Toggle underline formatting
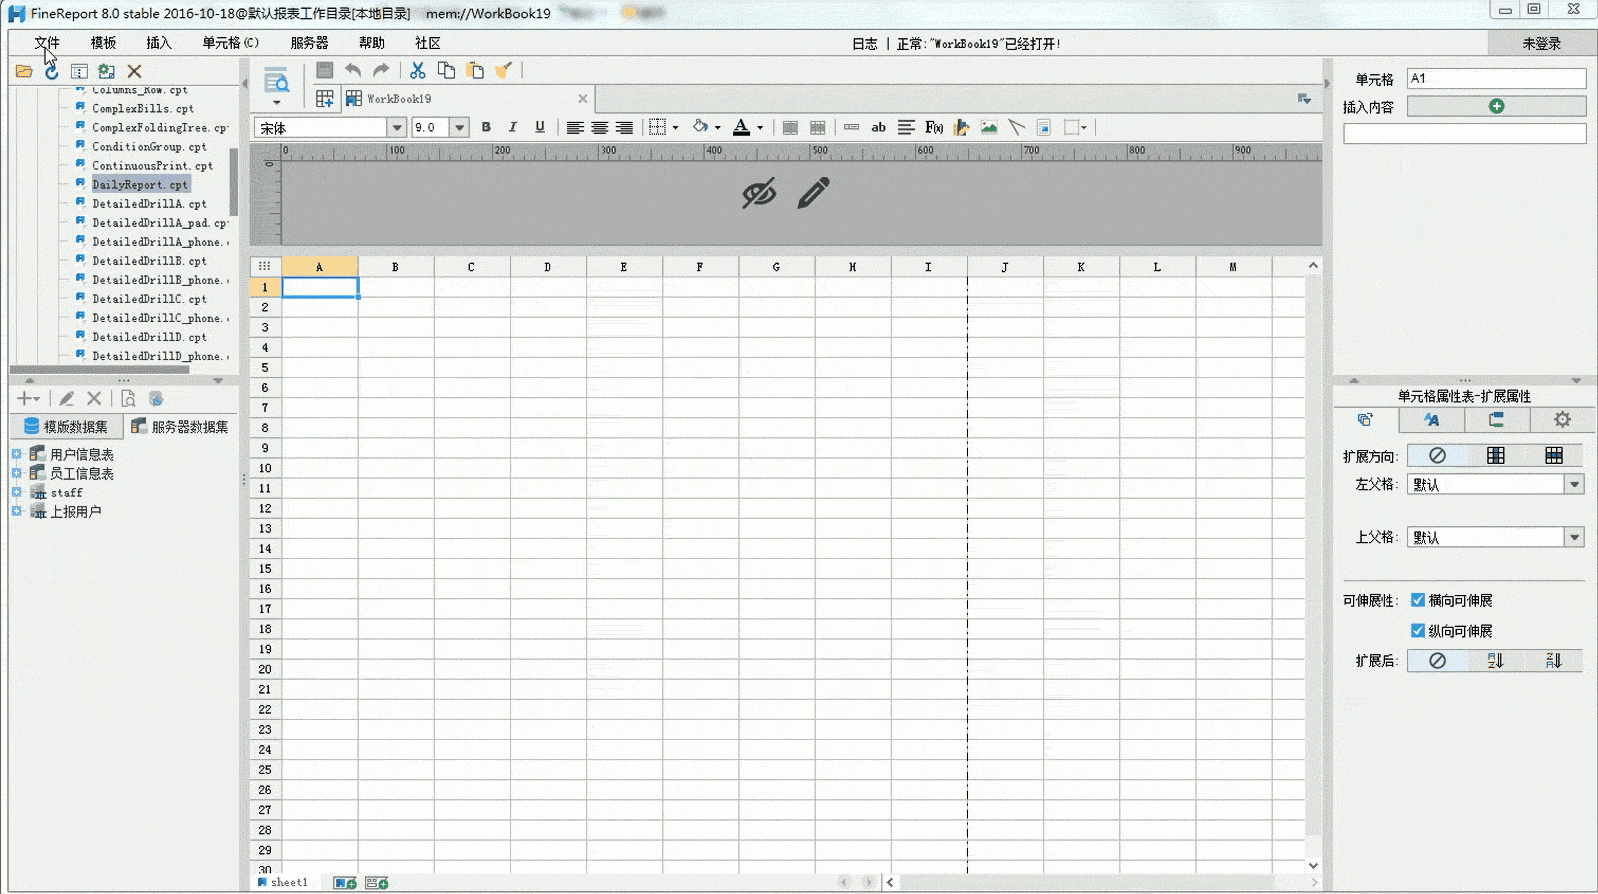This screenshot has height=894, width=1598. (540, 127)
